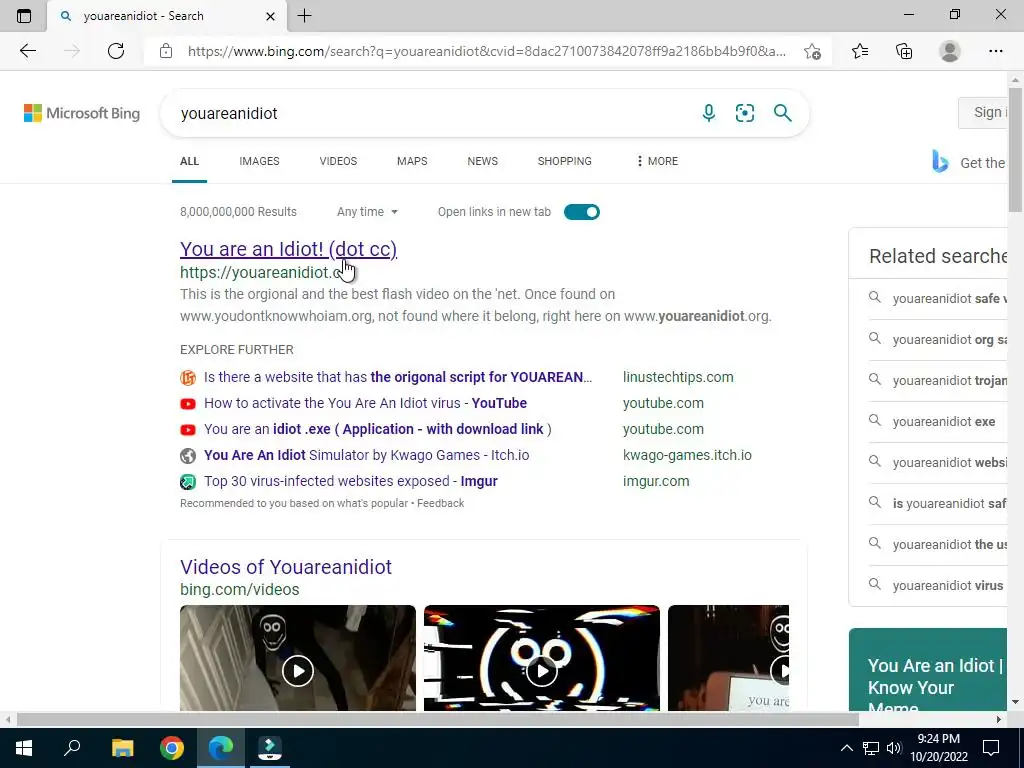The image size is (1024, 768).
Task: Show hidden tray icons chevron
Action: (x=846, y=748)
